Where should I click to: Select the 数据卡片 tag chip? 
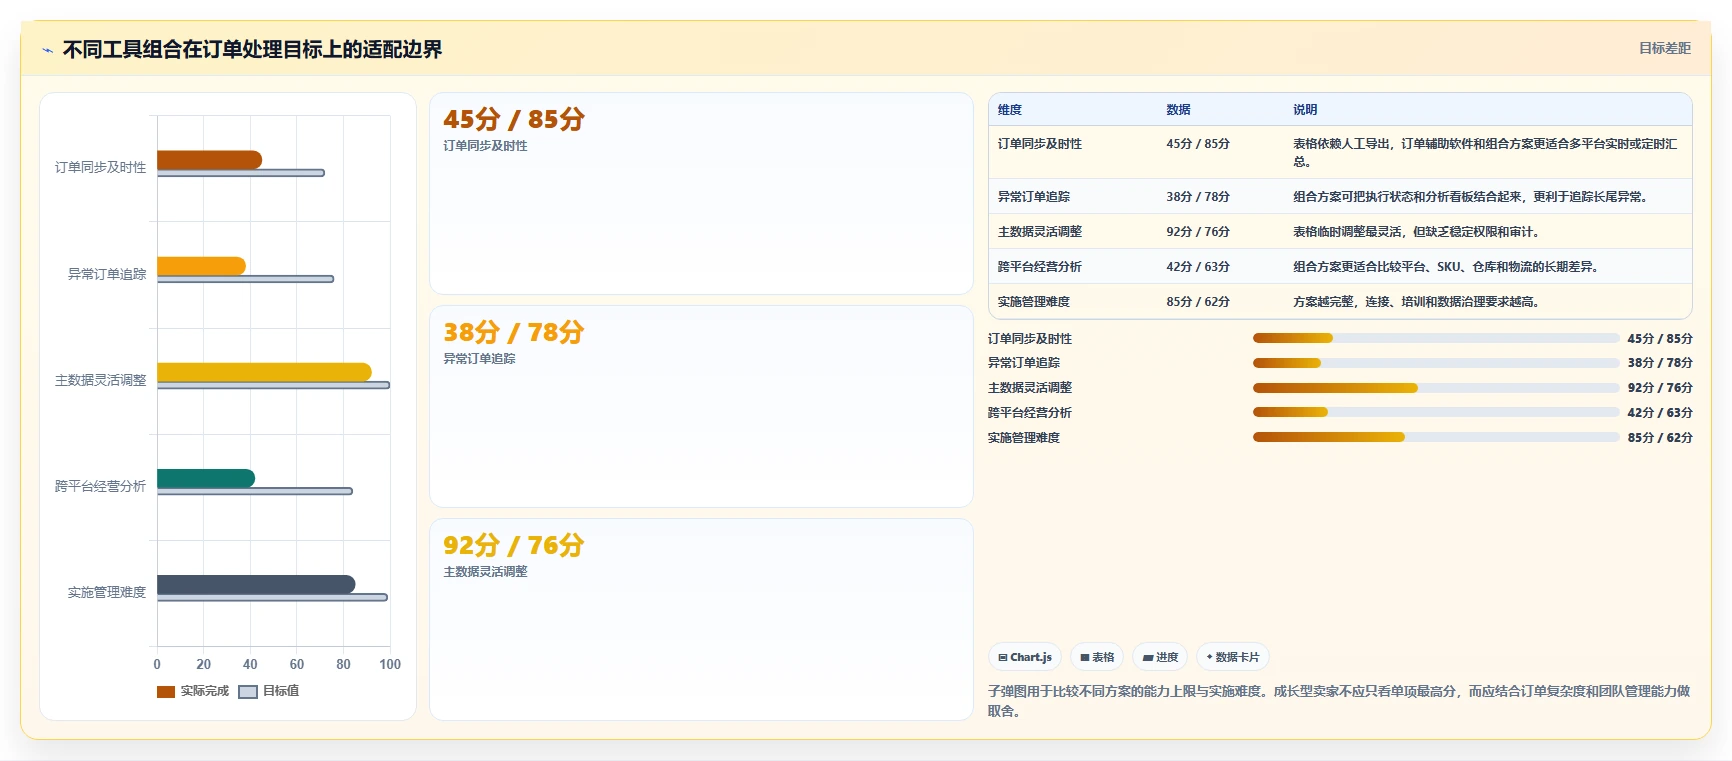click(1233, 657)
